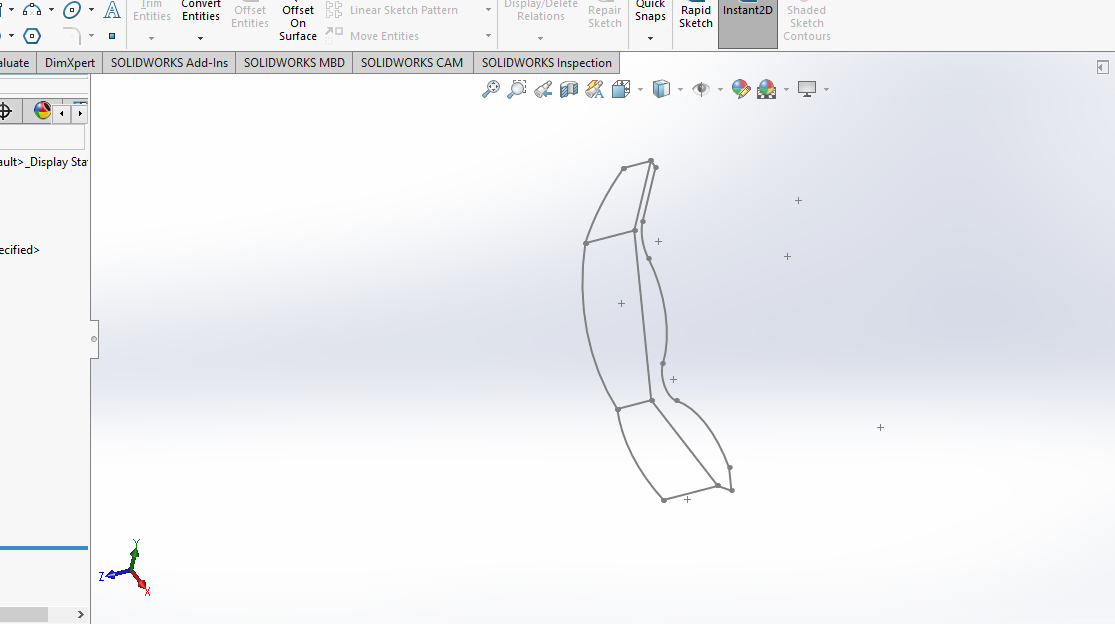
Task: Open View Orientation dropdown arrow
Action: pyautogui.click(x=641, y=90)
